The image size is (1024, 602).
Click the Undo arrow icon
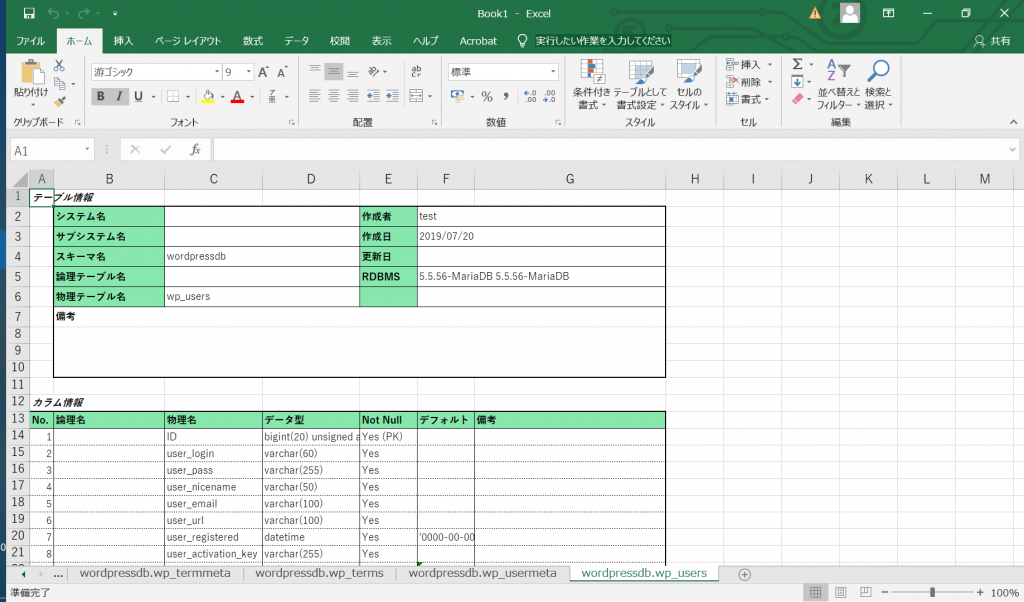53,13
